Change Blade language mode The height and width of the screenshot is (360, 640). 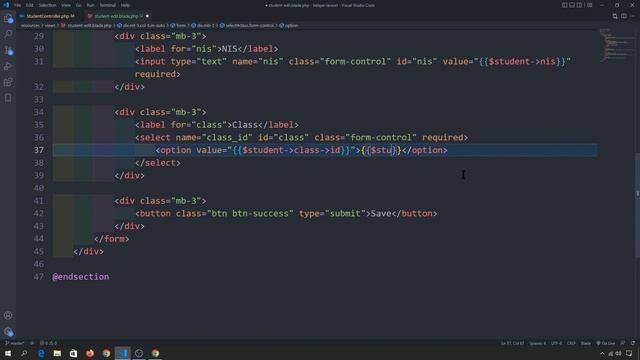pos(586,343)
